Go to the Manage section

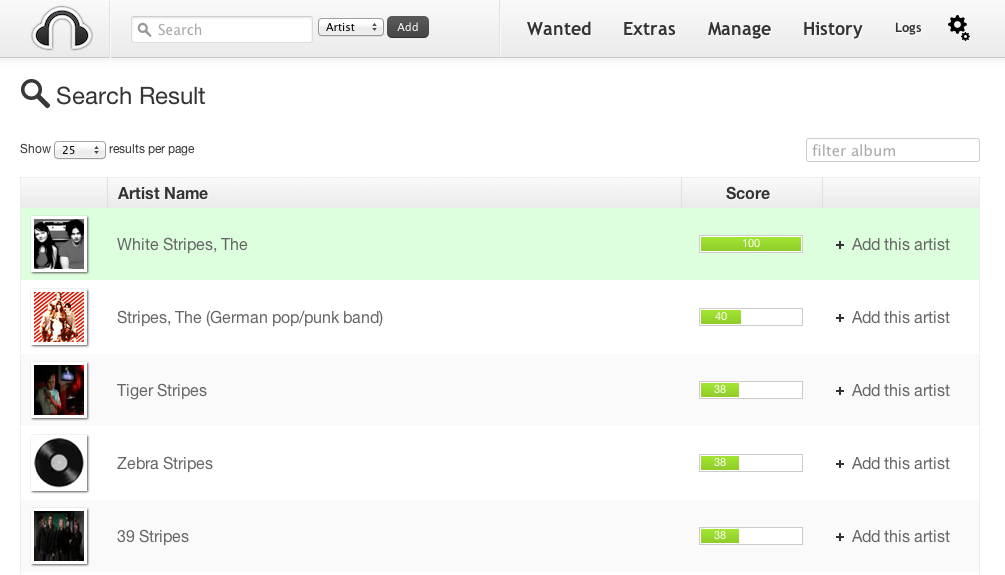point(739,29)
